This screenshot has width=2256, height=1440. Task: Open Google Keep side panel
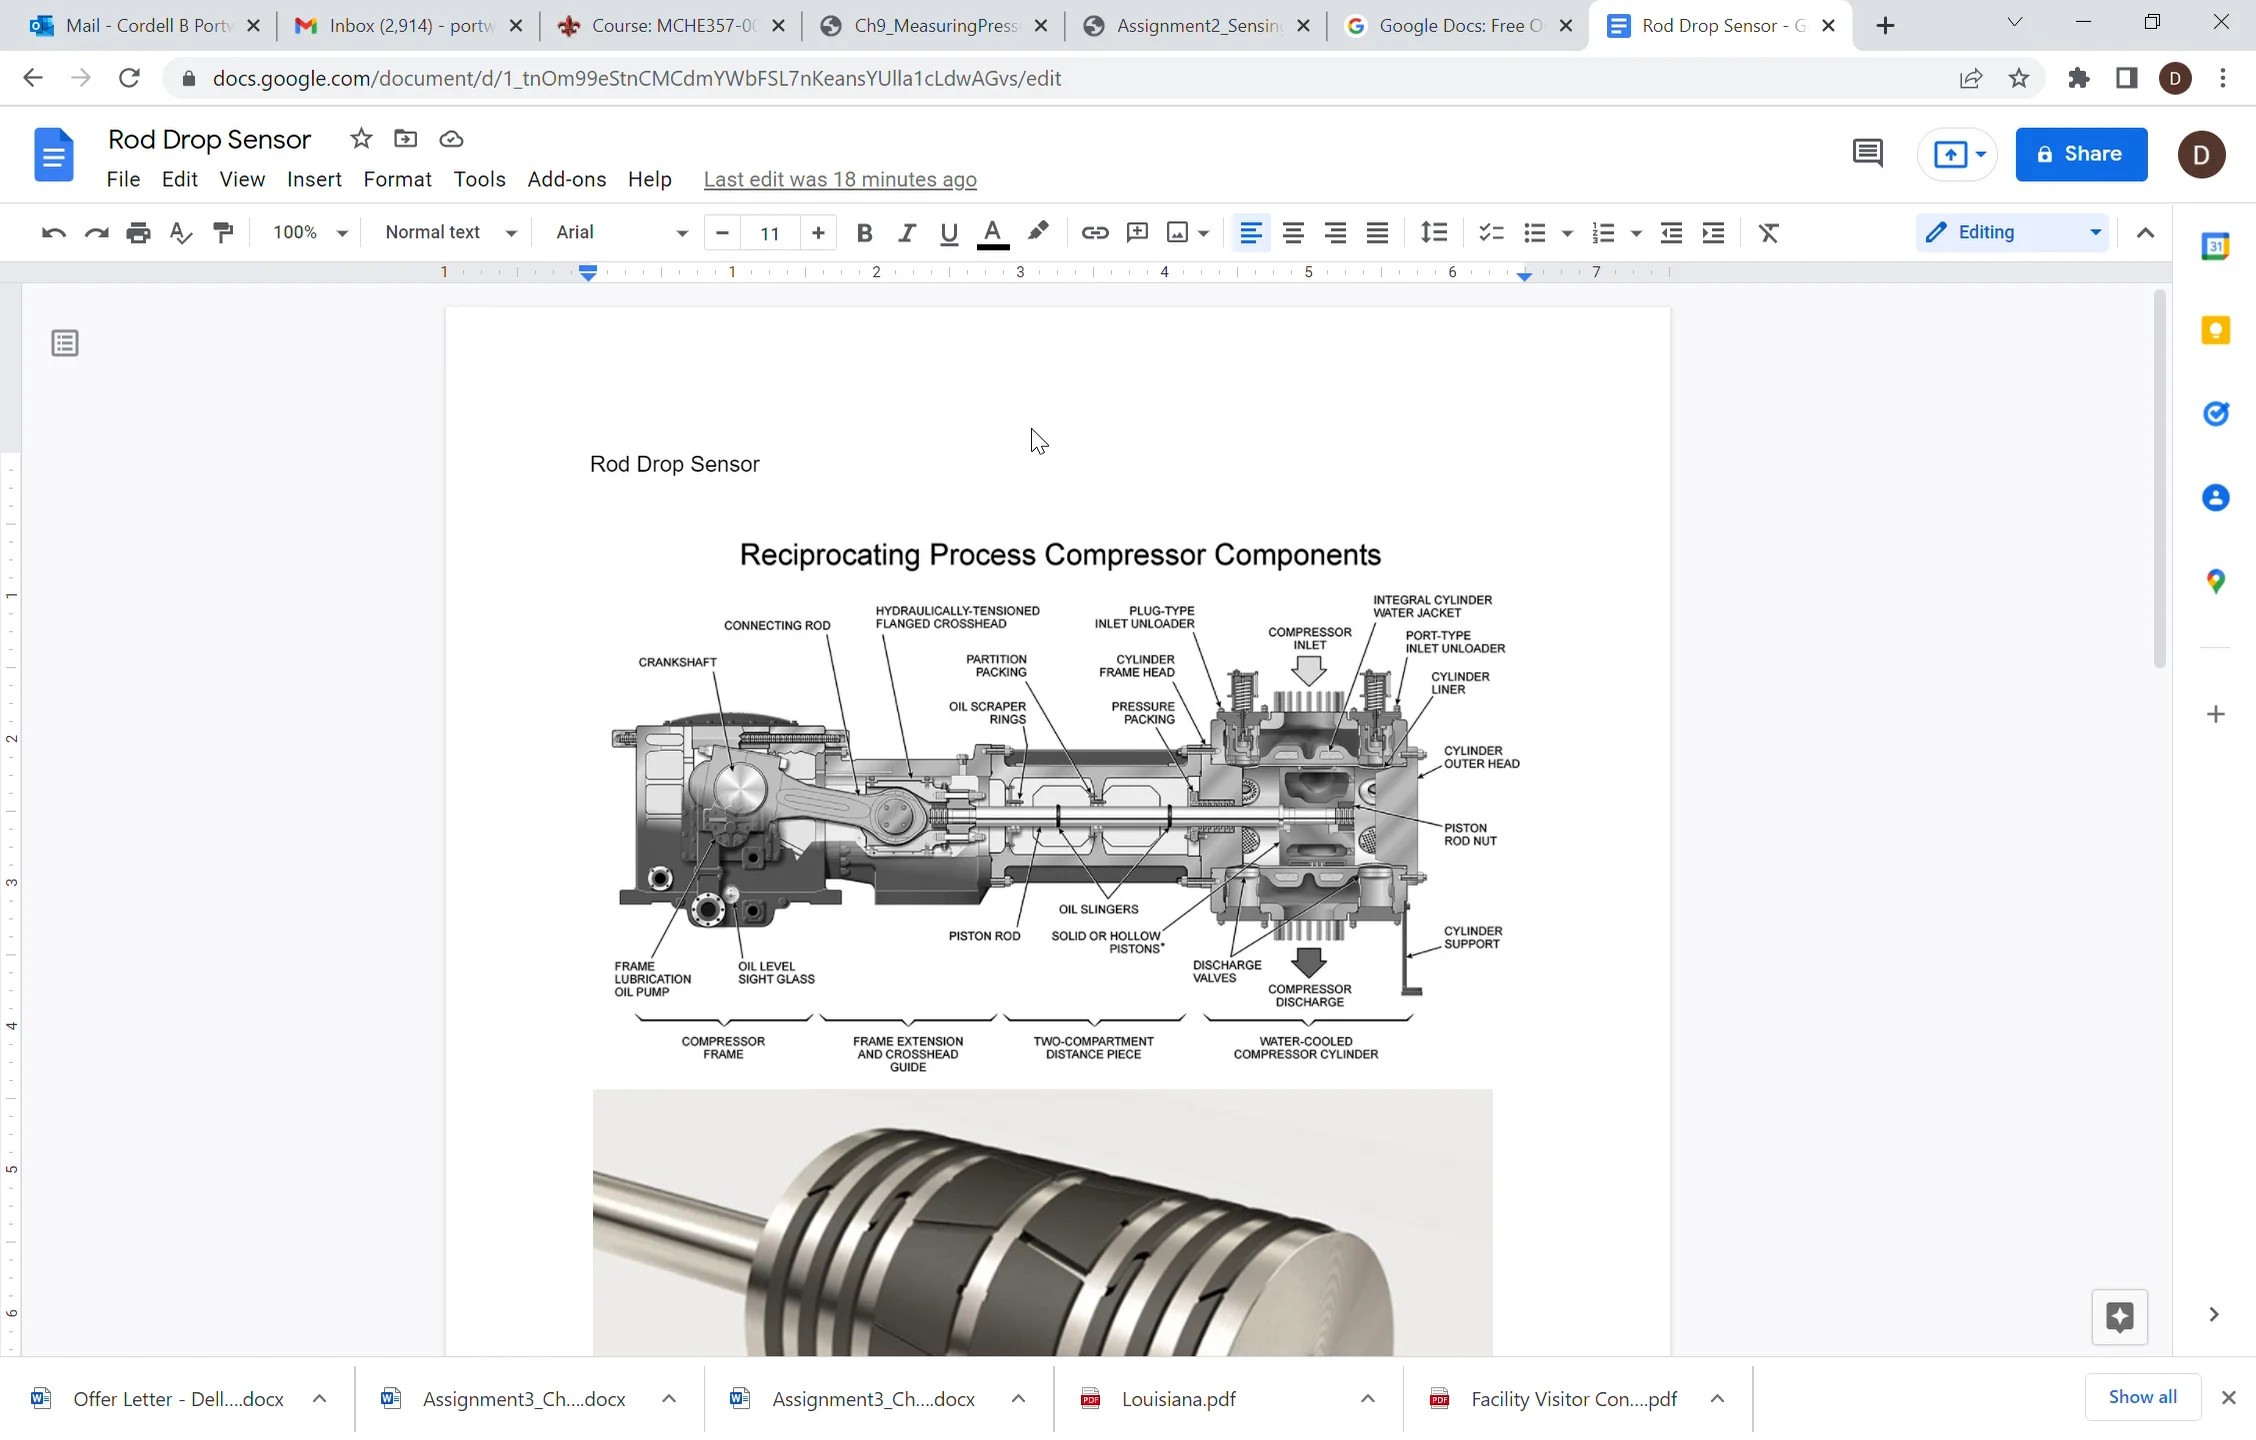(x=2215, y=330)
